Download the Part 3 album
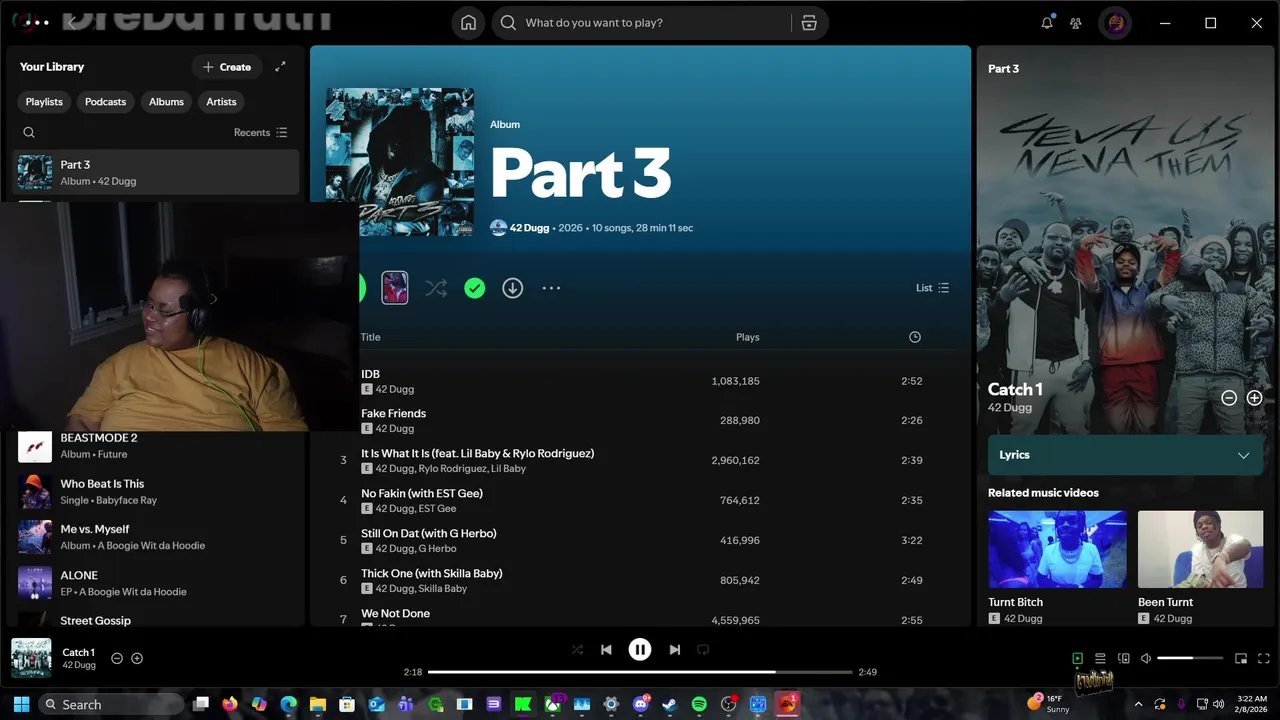The width and height of the screenshot is (1280, 720). pyautogui.click(x=512, y=288)
